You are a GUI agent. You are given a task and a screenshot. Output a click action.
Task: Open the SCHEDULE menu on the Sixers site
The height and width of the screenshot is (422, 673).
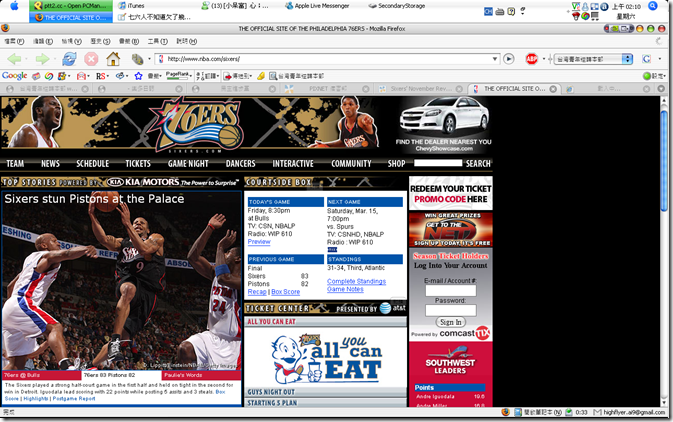click(93, 164)
